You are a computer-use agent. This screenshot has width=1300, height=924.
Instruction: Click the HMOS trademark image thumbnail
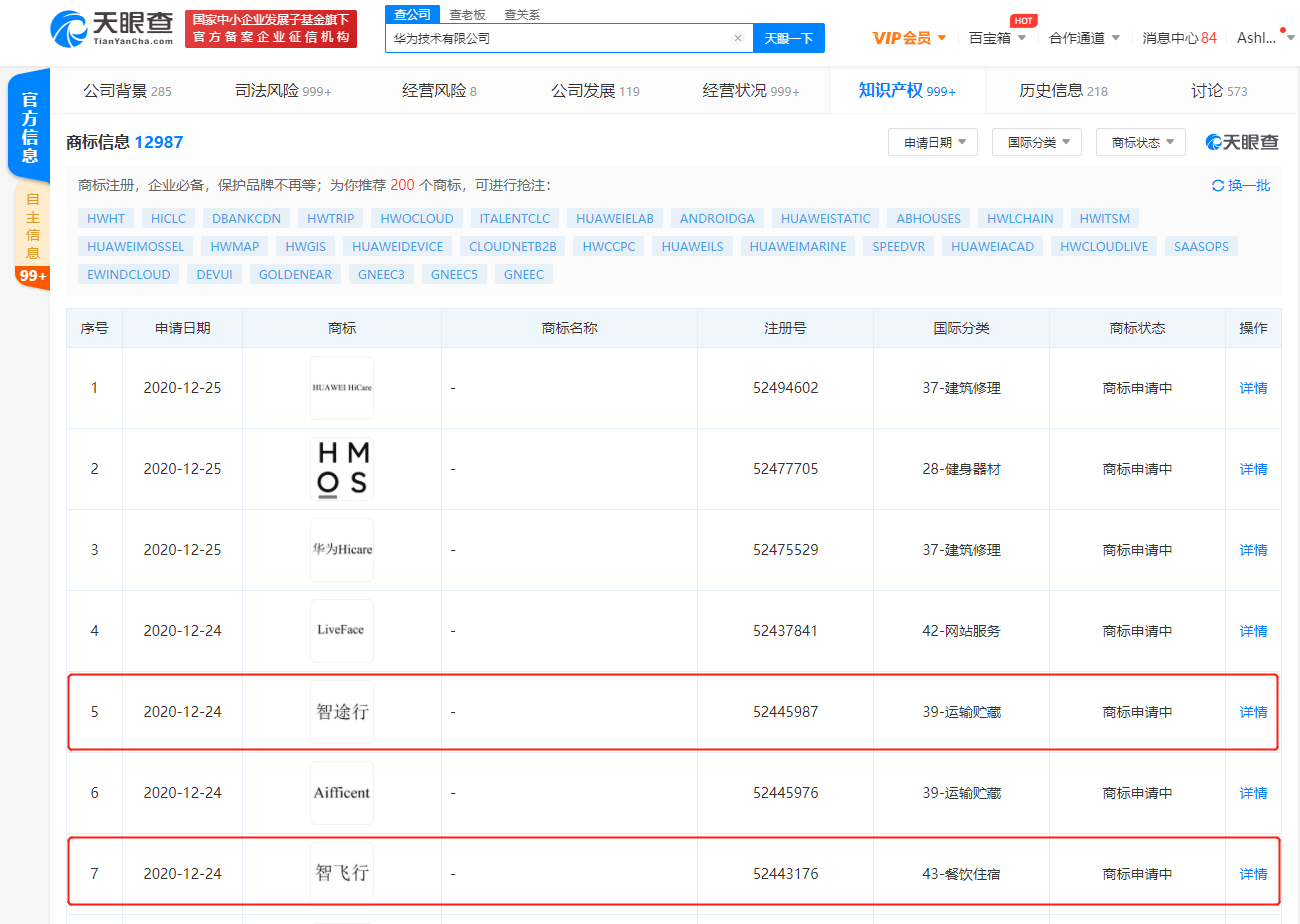tap(341, 468)
